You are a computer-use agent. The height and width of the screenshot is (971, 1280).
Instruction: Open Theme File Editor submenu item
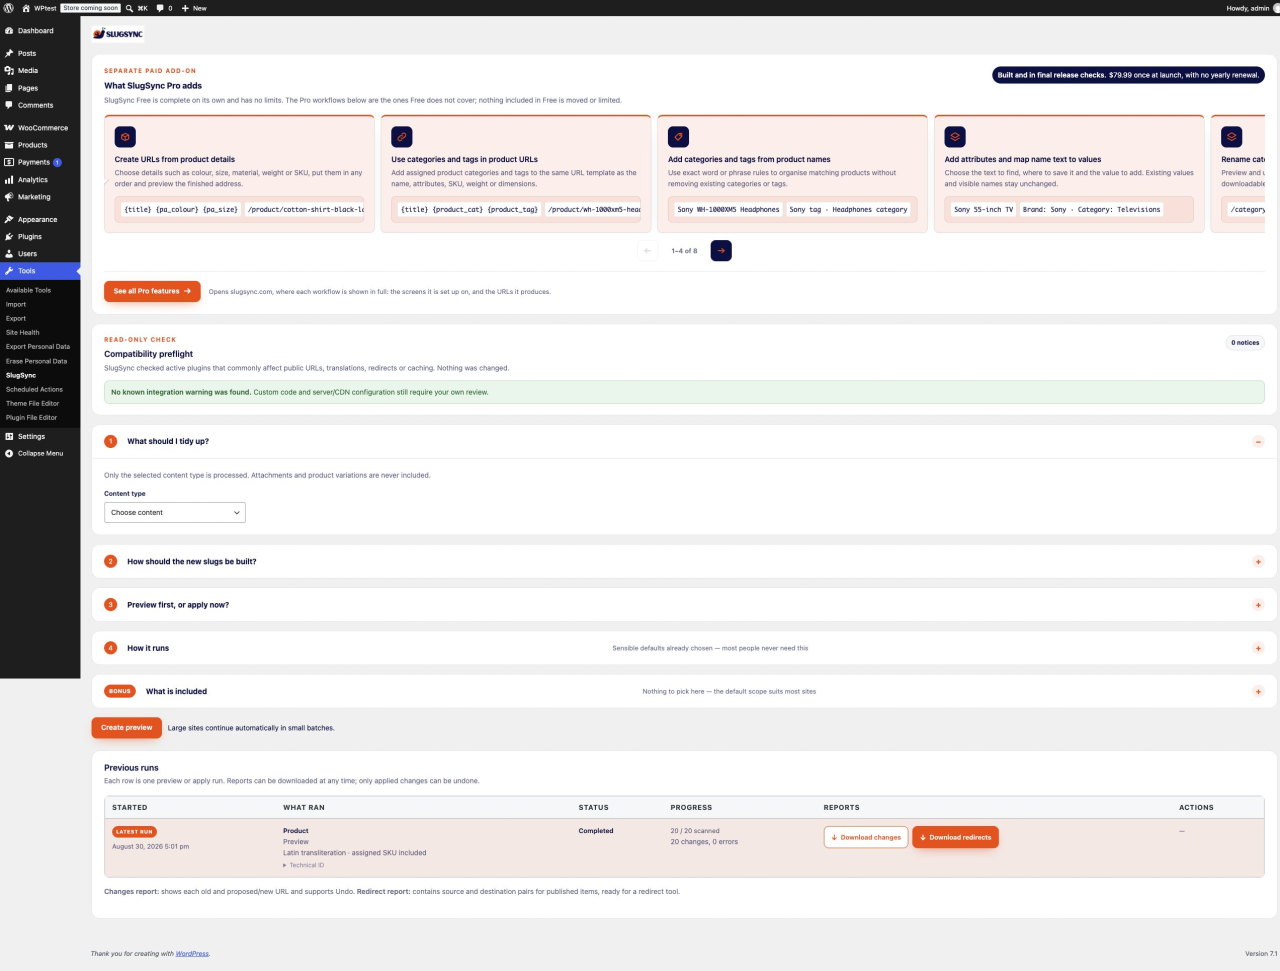[x=33, y=403]
